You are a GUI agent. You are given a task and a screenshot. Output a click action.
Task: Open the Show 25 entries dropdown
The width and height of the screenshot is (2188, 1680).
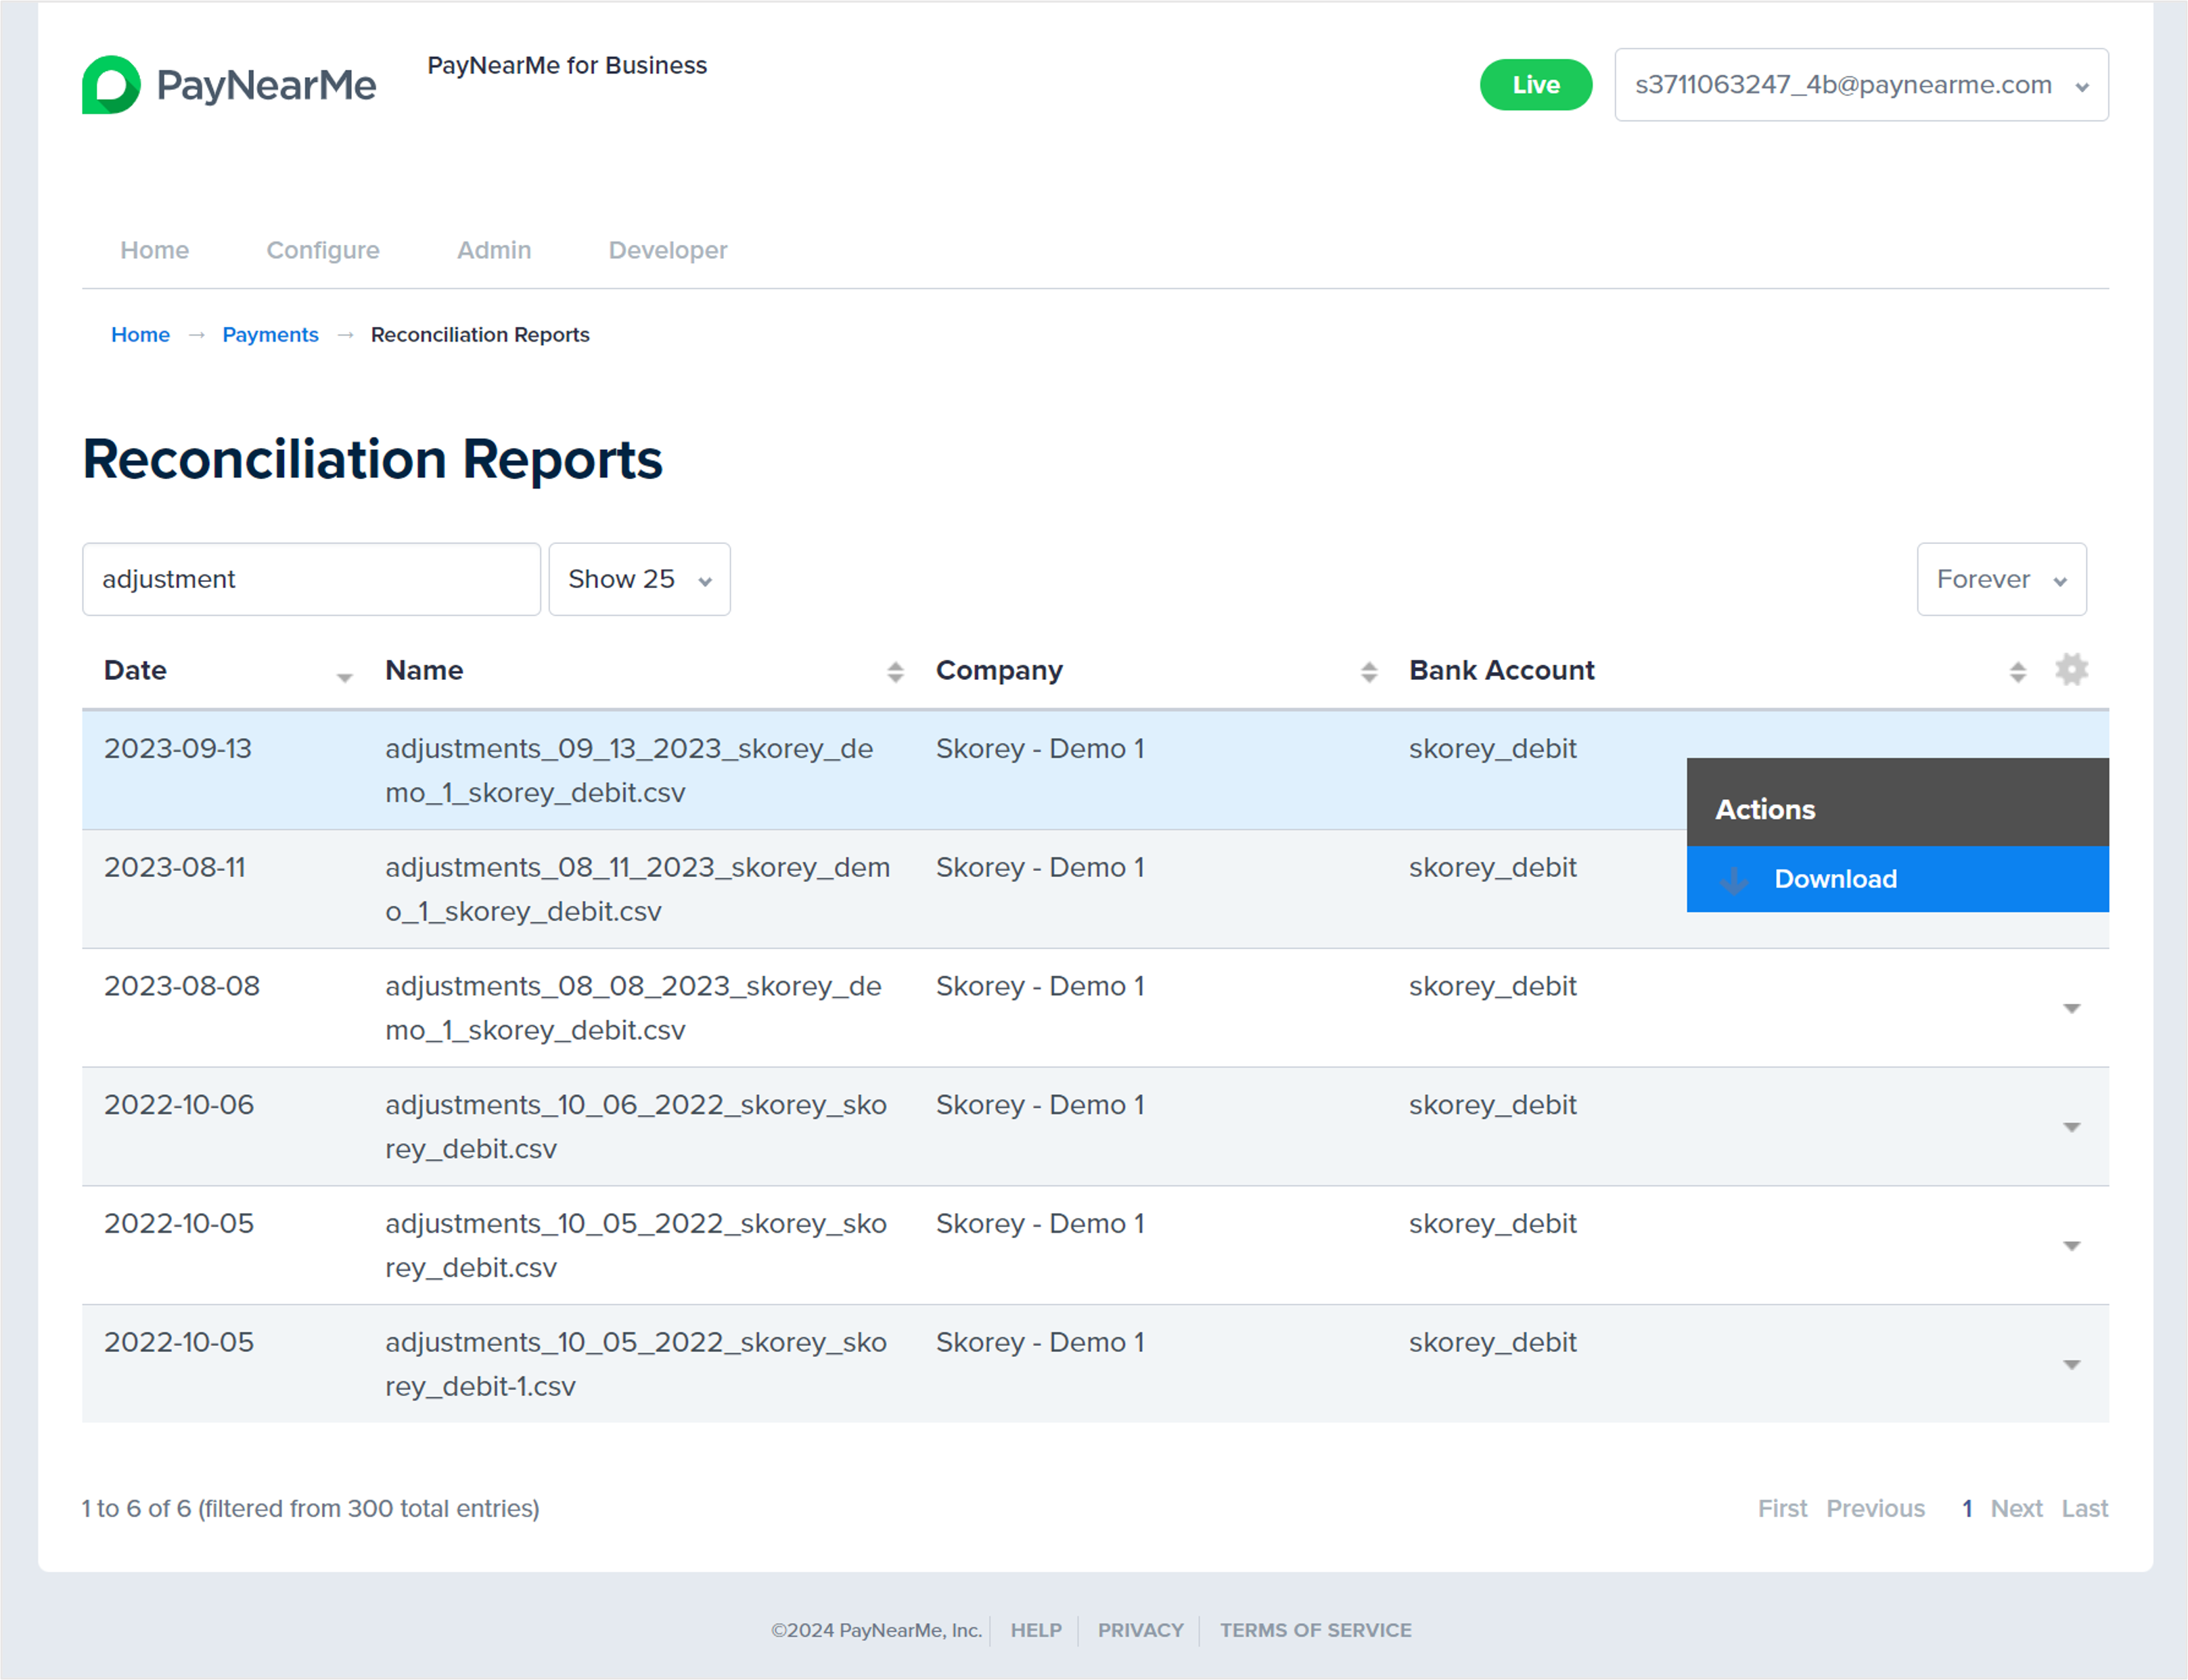(639, 579)
